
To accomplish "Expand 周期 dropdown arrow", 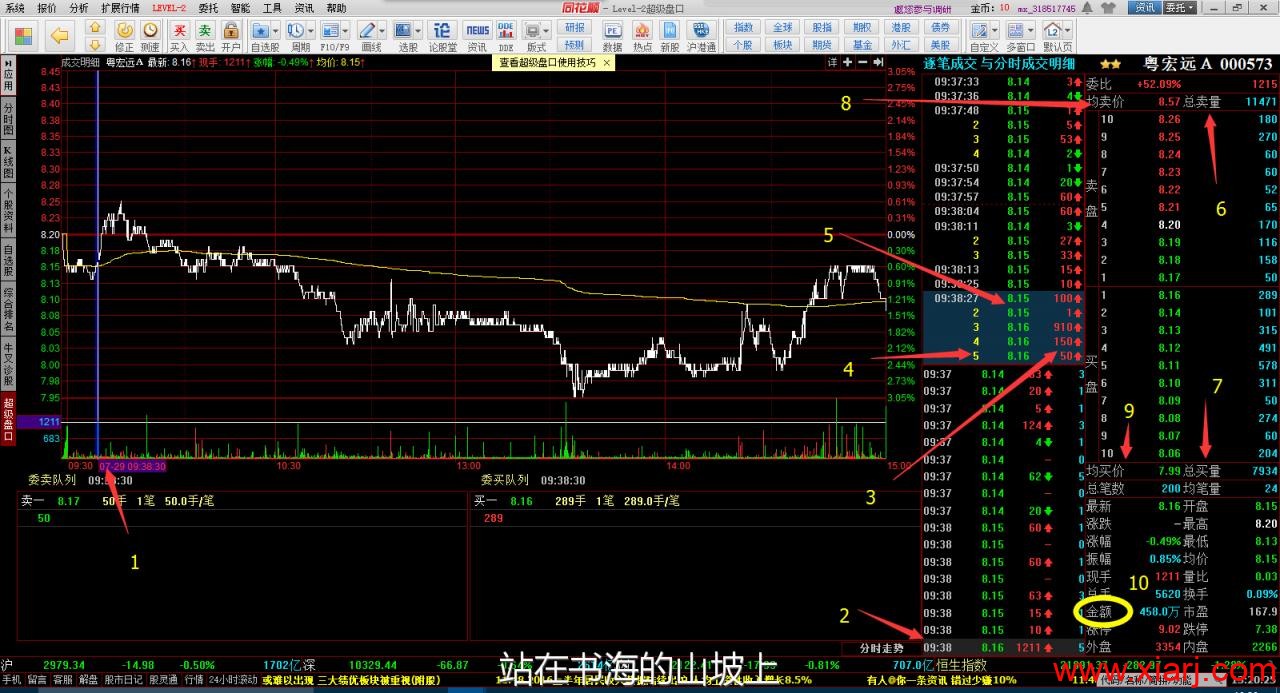I will 312,31.
